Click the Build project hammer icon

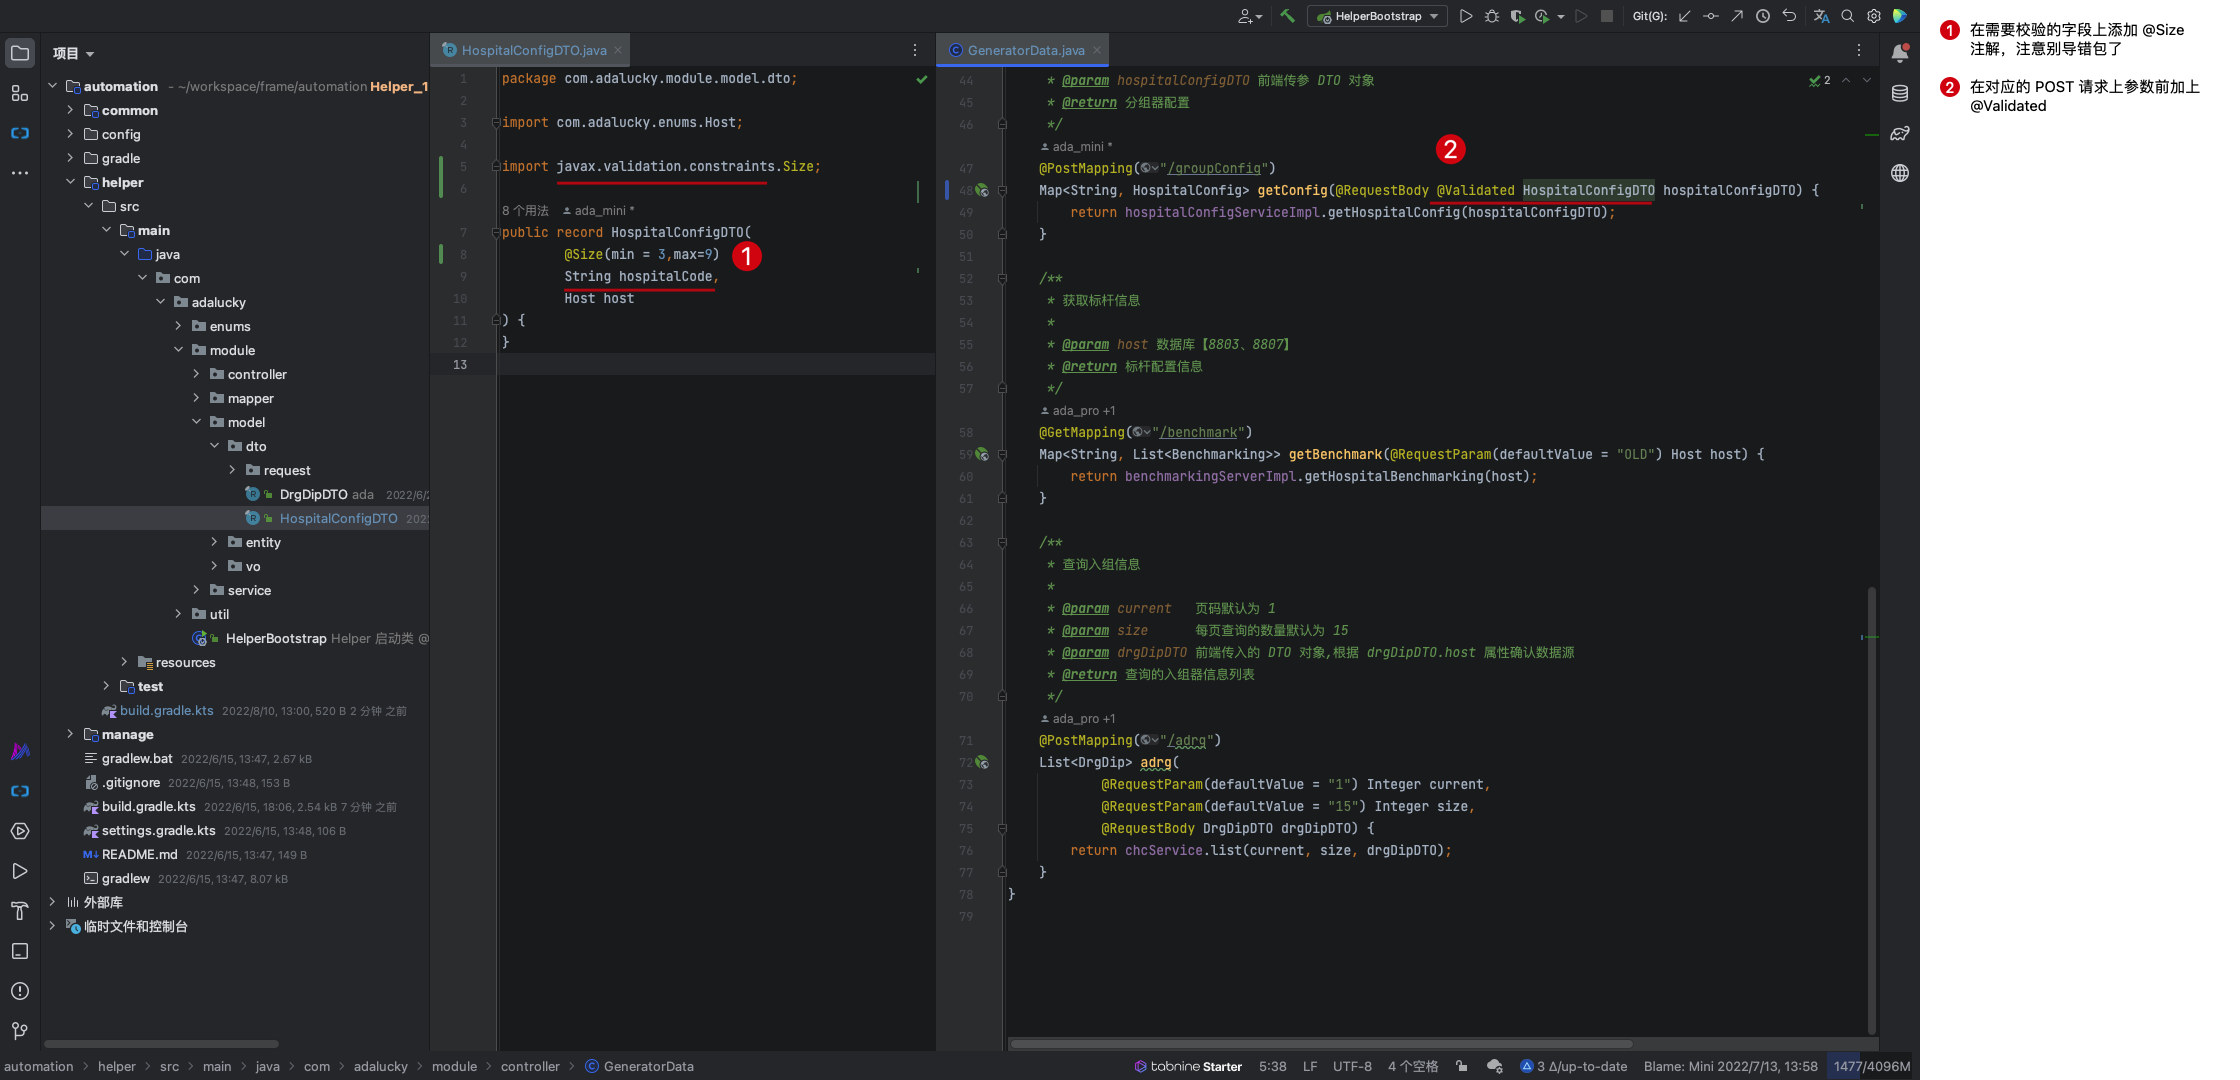[1287, 16]
